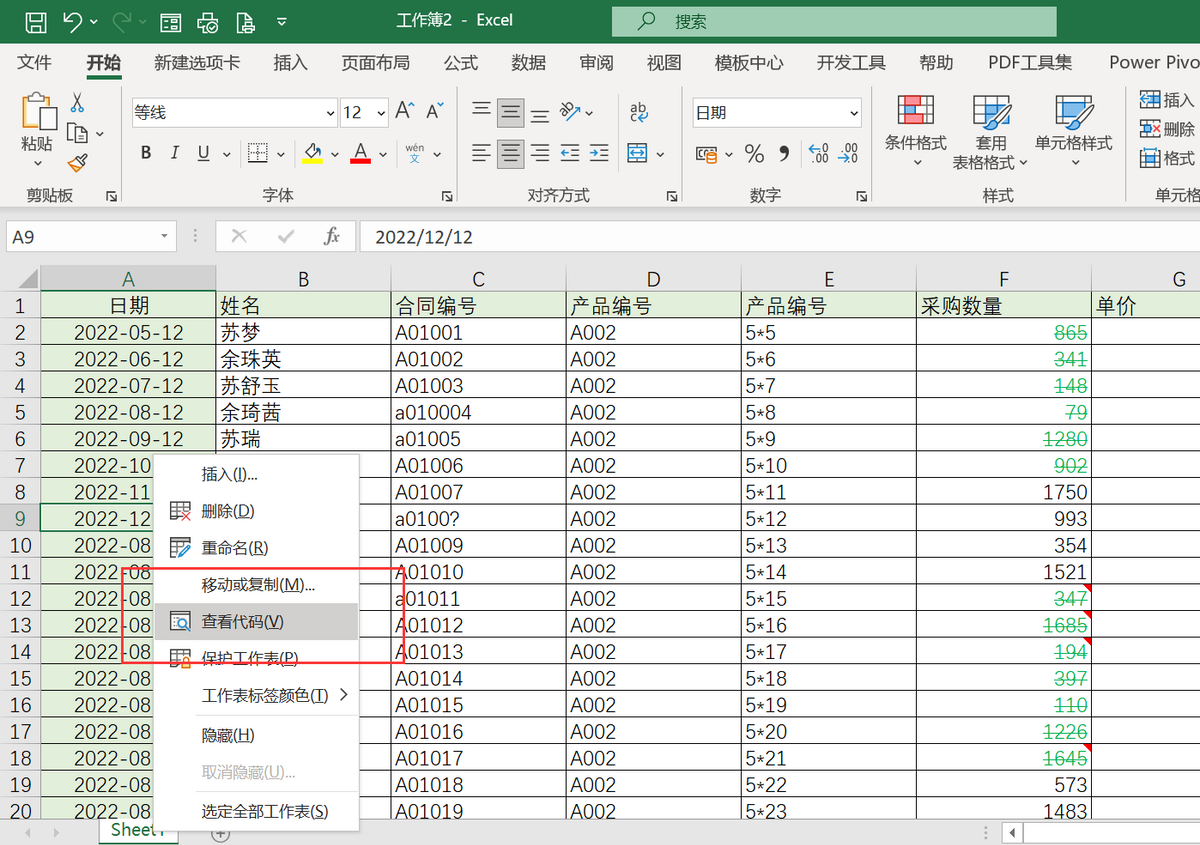Image resolution: width=1200 pixels, height=845 pixels.
Task: Merge and center the cells
Action: click(x=638, y=153)
